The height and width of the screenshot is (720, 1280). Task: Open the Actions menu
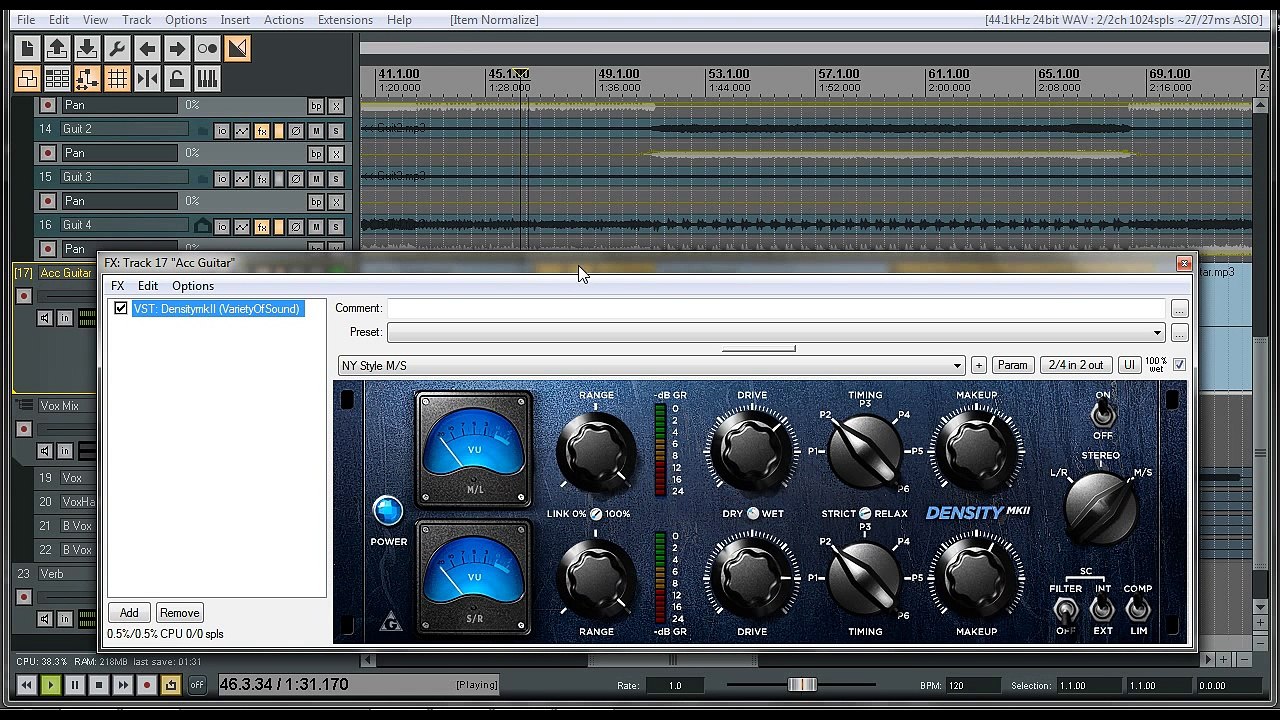coord(284,20)
